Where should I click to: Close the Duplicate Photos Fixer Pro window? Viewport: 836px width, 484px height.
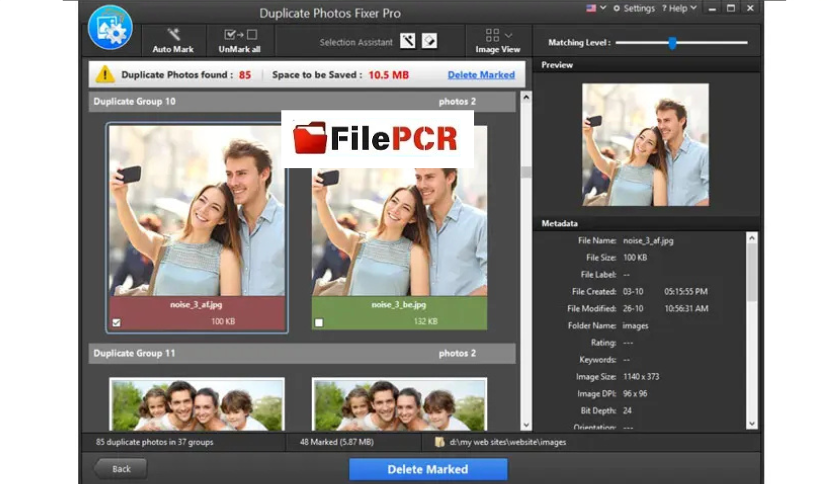pos(750,8)
